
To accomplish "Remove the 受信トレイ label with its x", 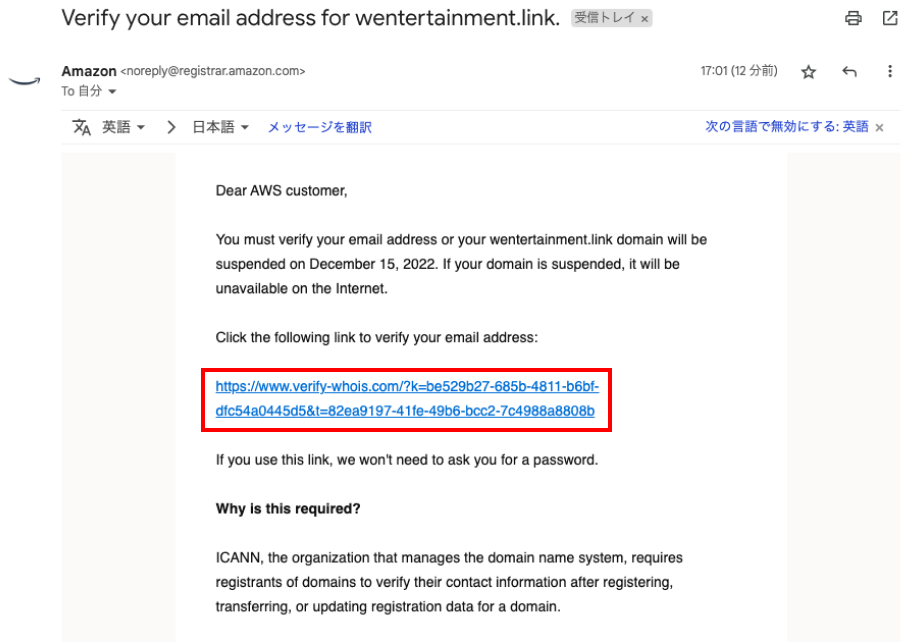I will 644,19.
